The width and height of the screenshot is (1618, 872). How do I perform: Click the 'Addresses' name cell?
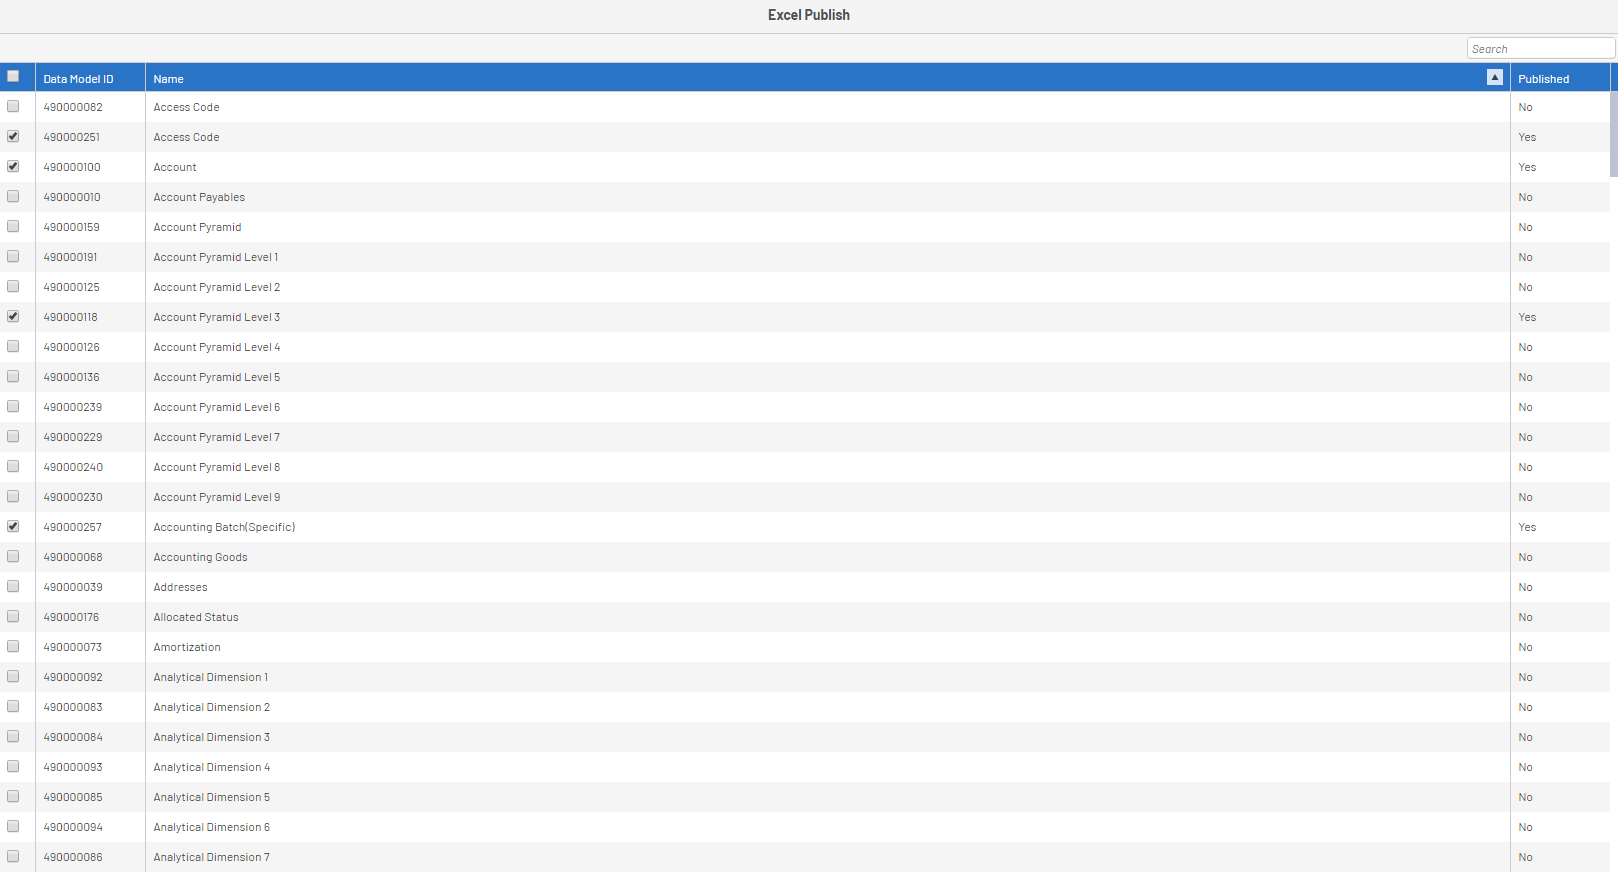(x=181, y=587)
